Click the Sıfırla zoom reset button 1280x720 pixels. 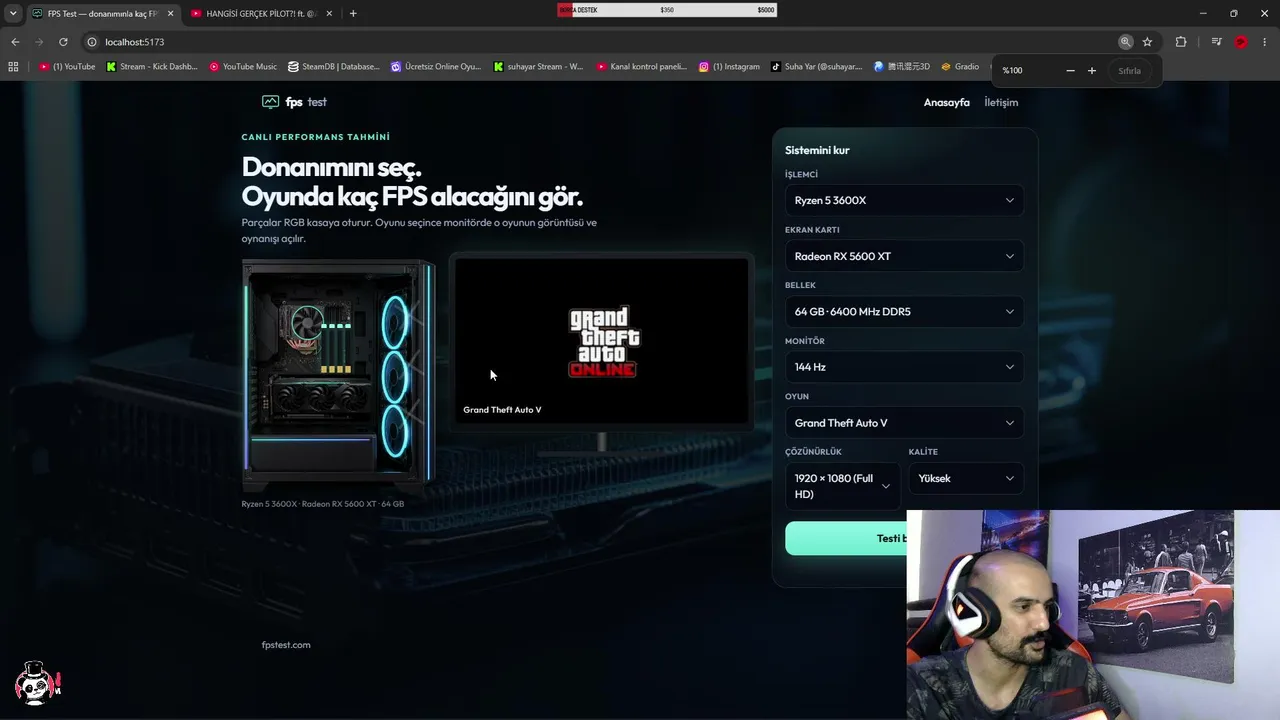point(1129,71)
